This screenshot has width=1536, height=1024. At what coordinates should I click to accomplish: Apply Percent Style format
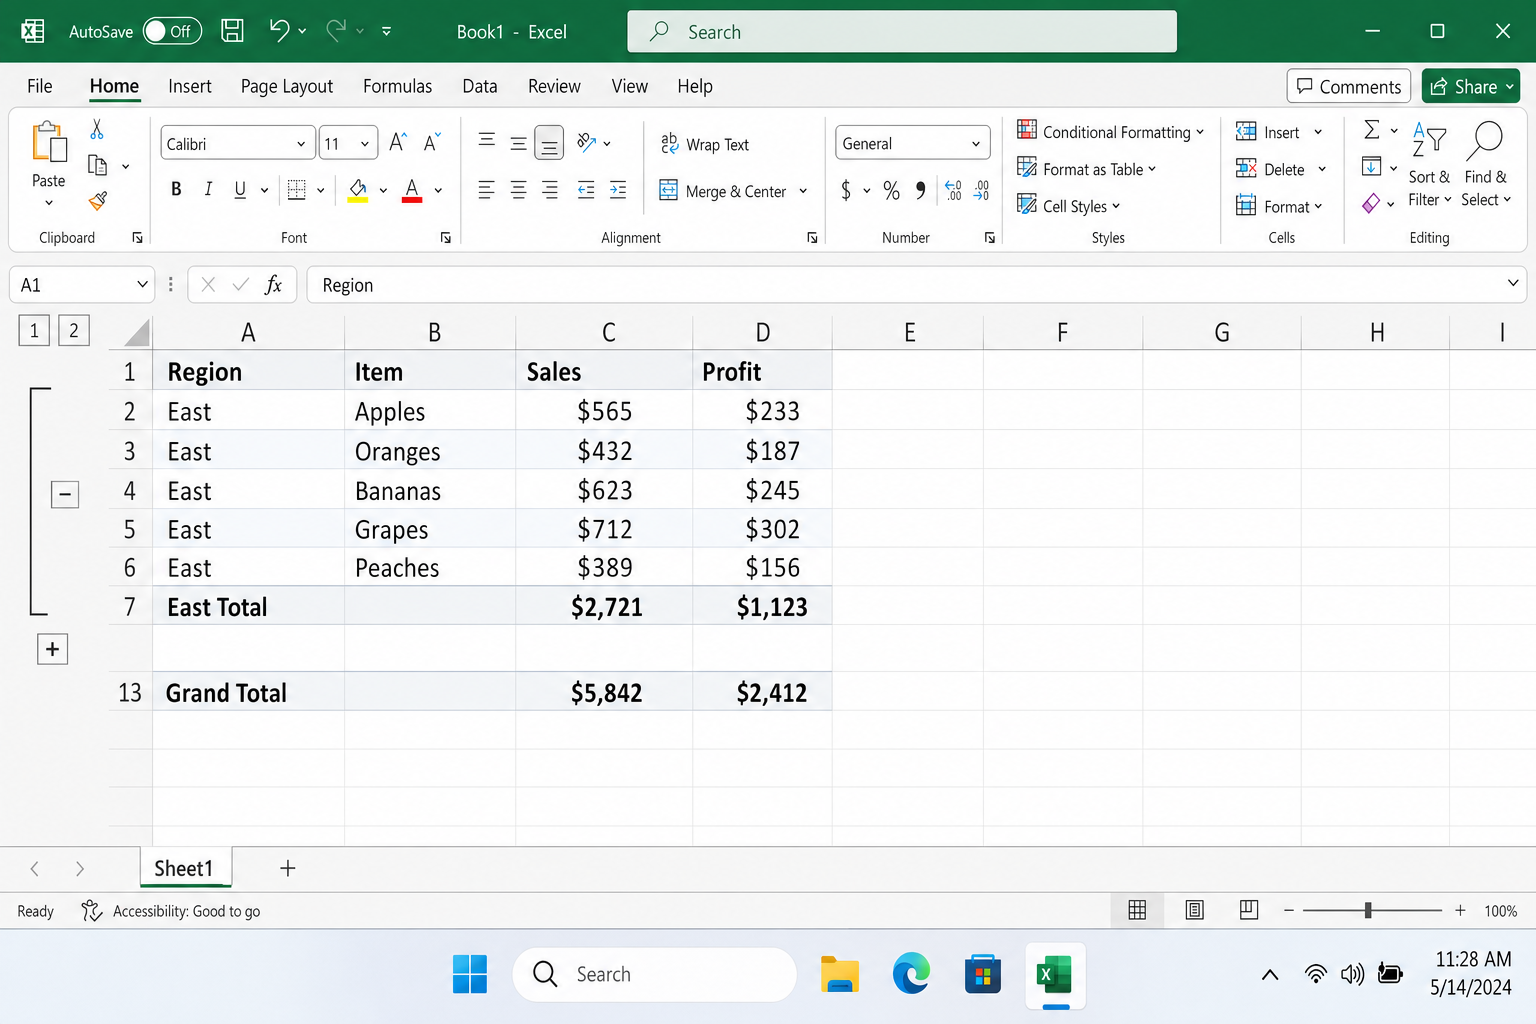click(891, 190)
